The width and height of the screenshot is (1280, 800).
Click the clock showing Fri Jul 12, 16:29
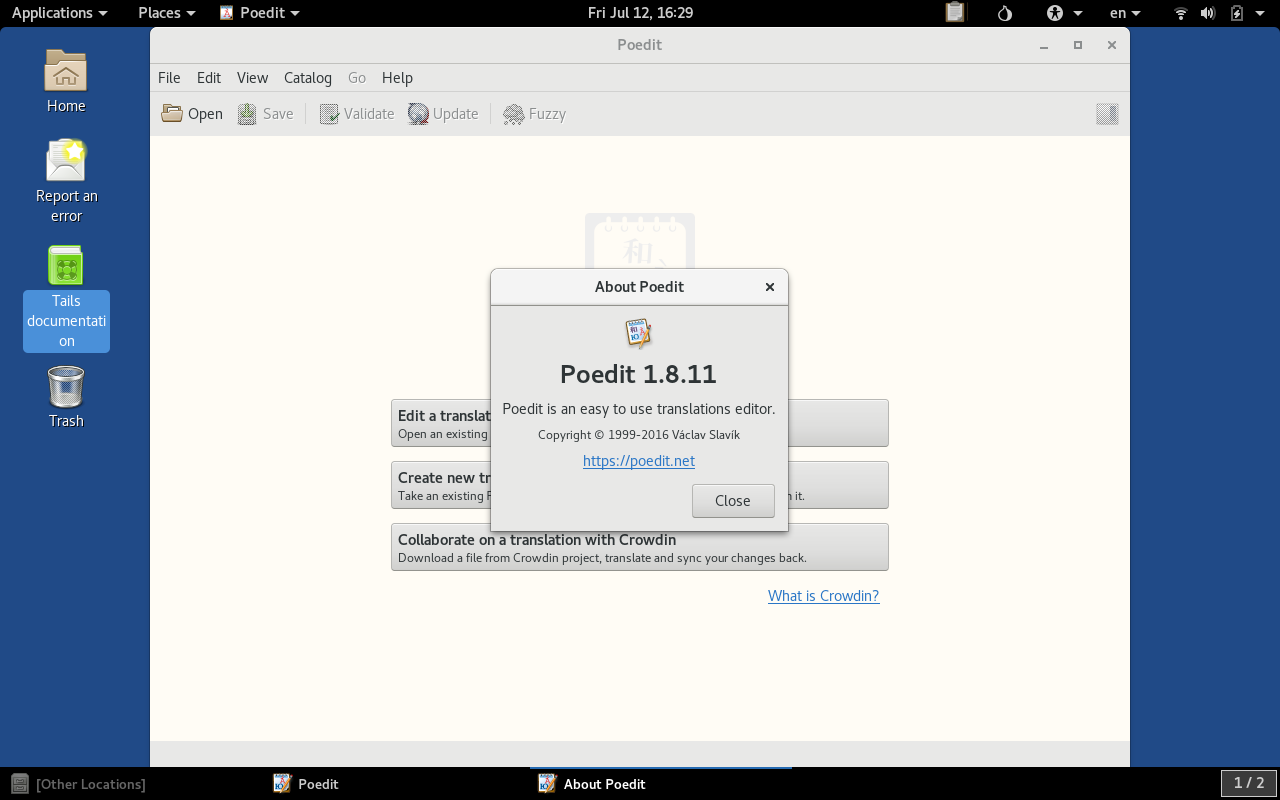[640, 13]
